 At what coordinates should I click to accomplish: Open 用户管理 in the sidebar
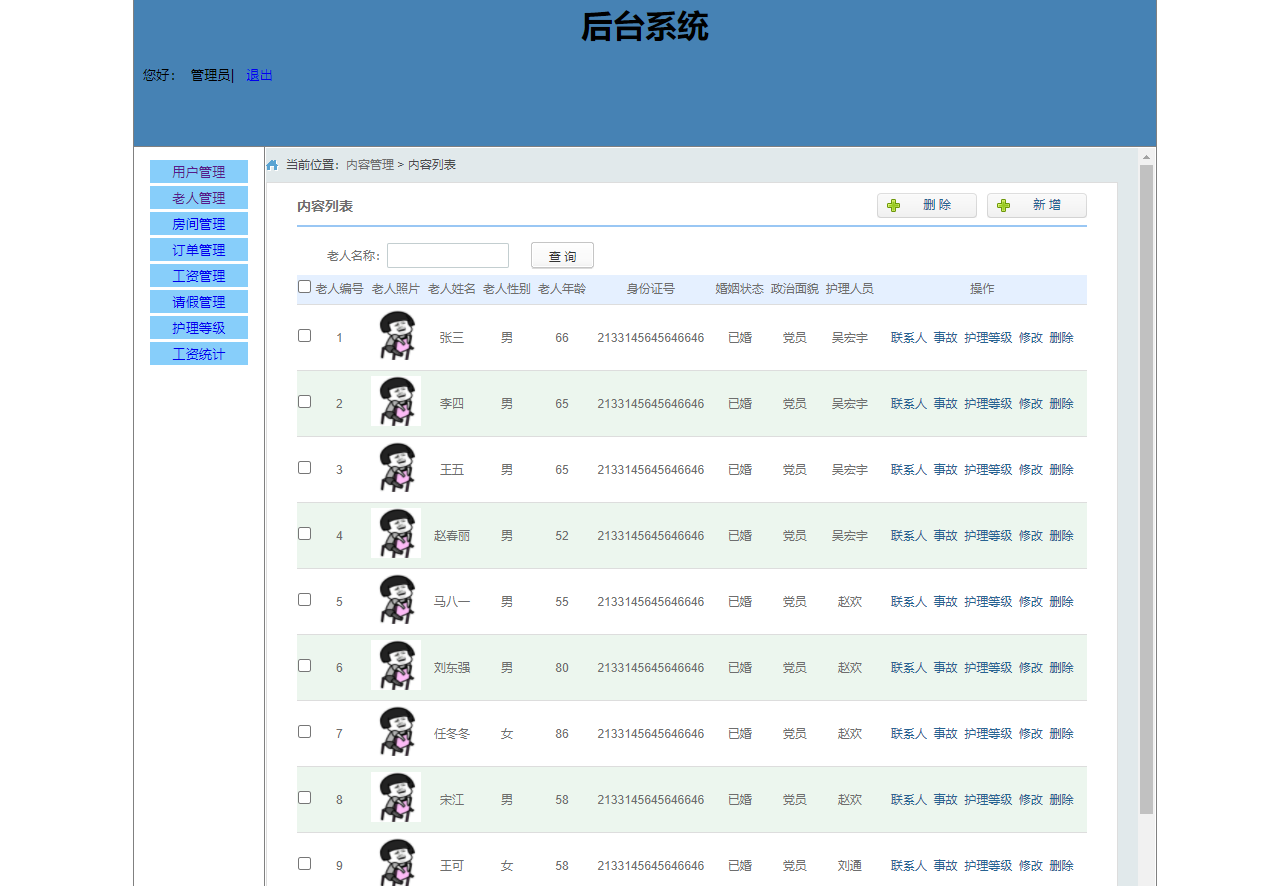pyautogui.click(x=198, y=171)
